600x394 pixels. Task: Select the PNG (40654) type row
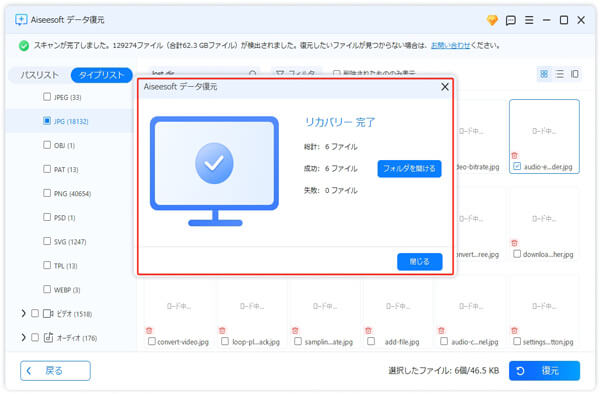71,193
